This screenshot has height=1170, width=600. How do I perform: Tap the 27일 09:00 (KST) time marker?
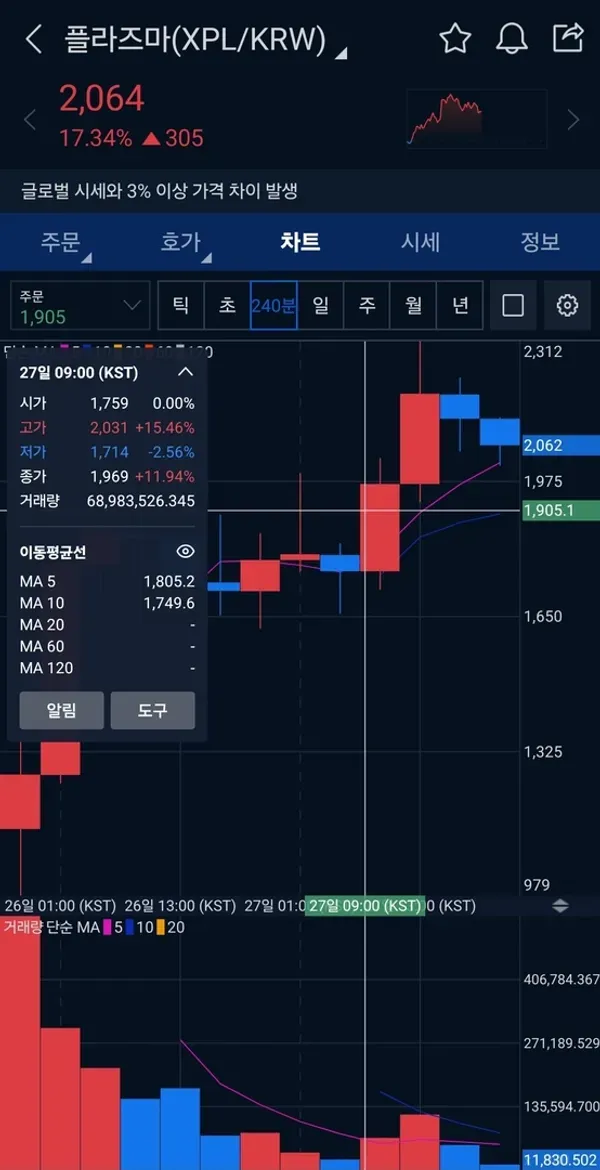point(365,905)
